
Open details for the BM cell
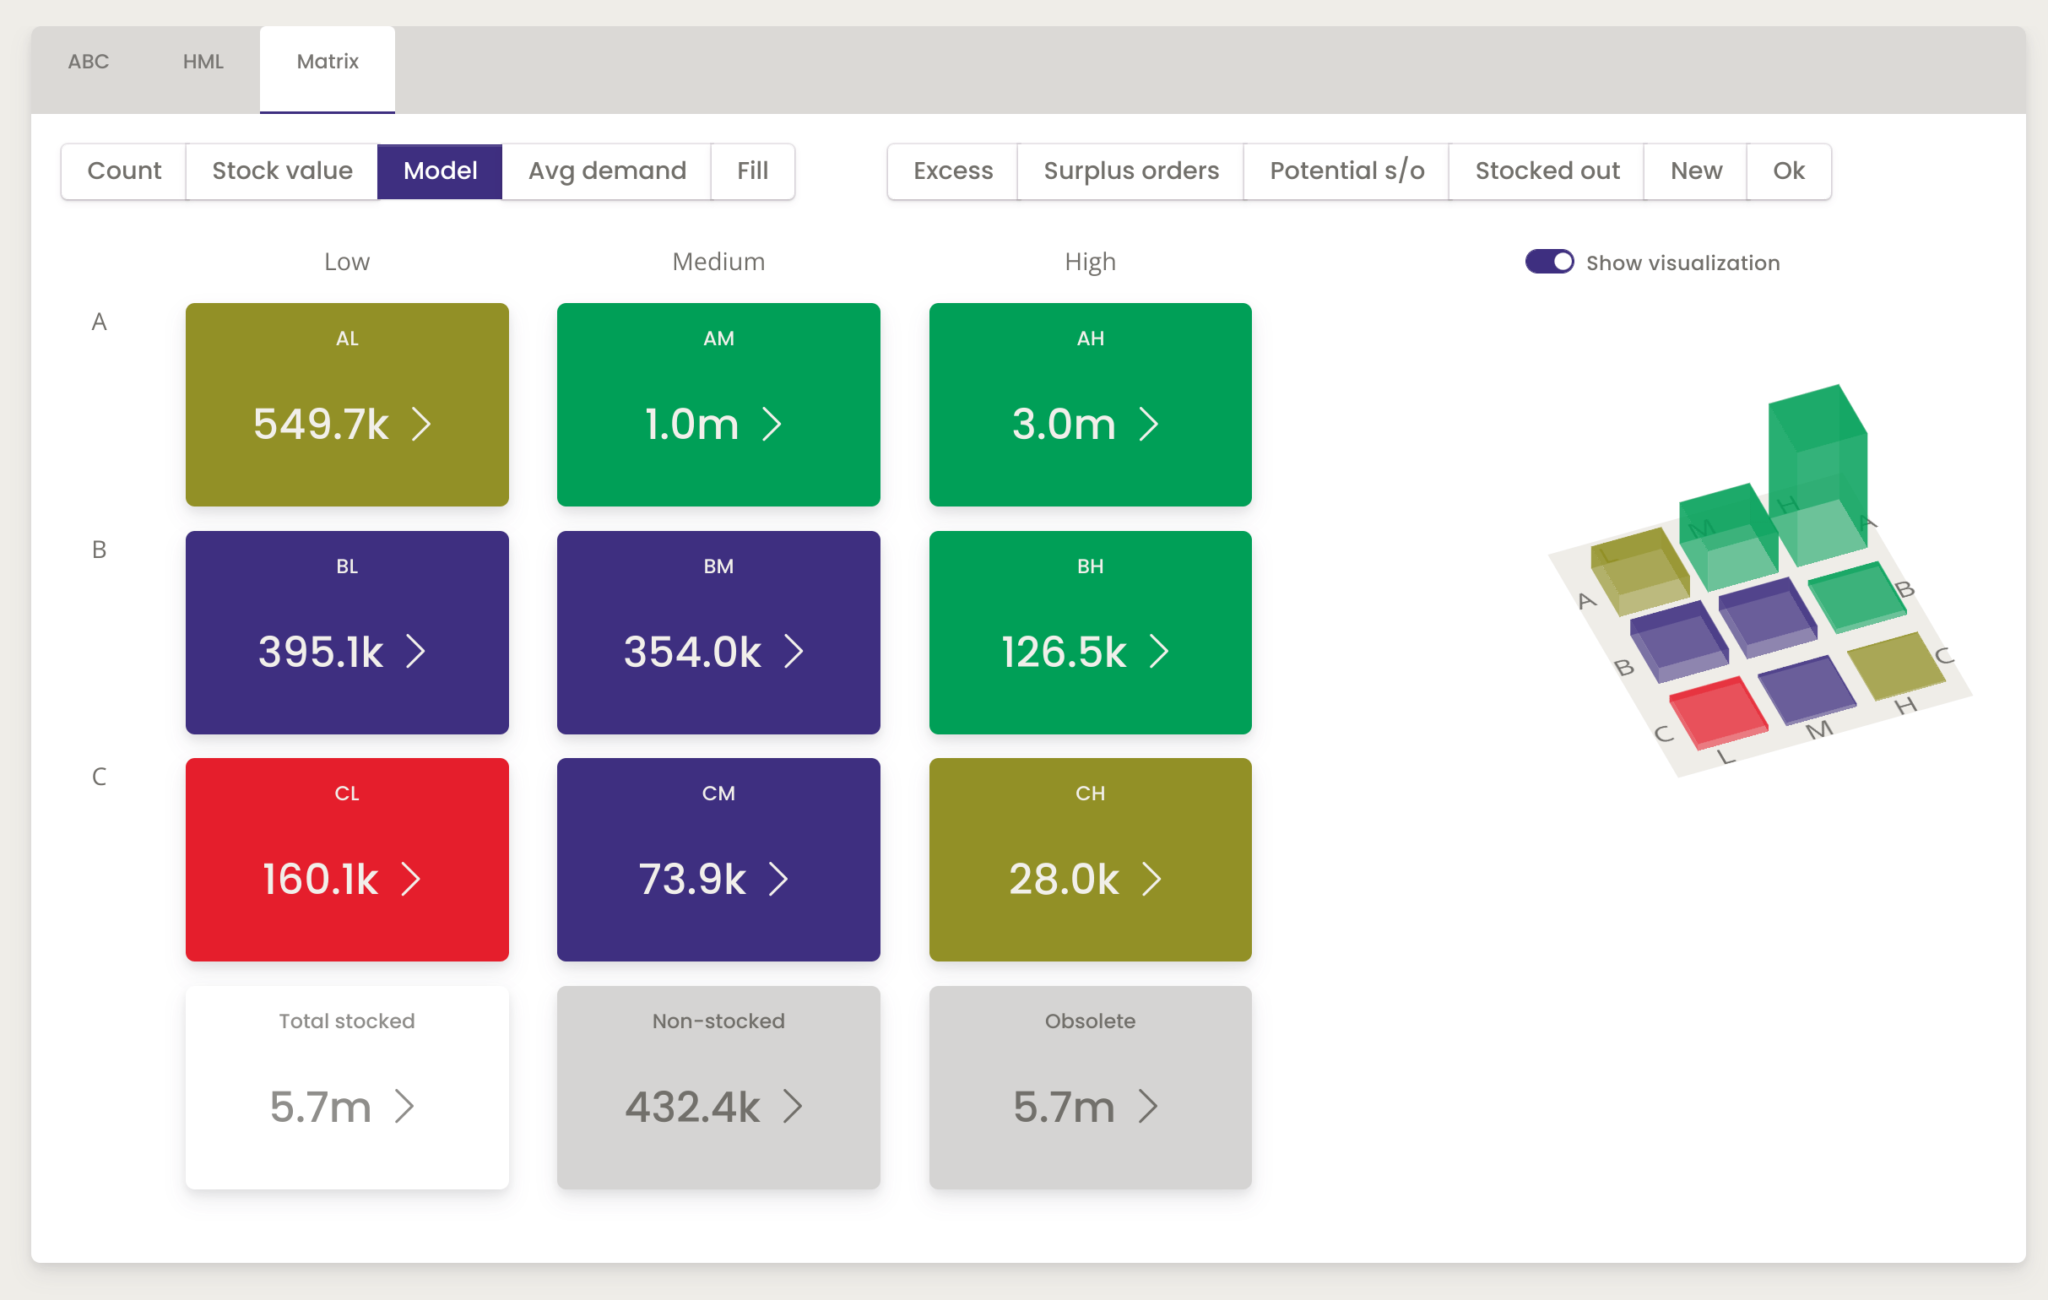793,652
